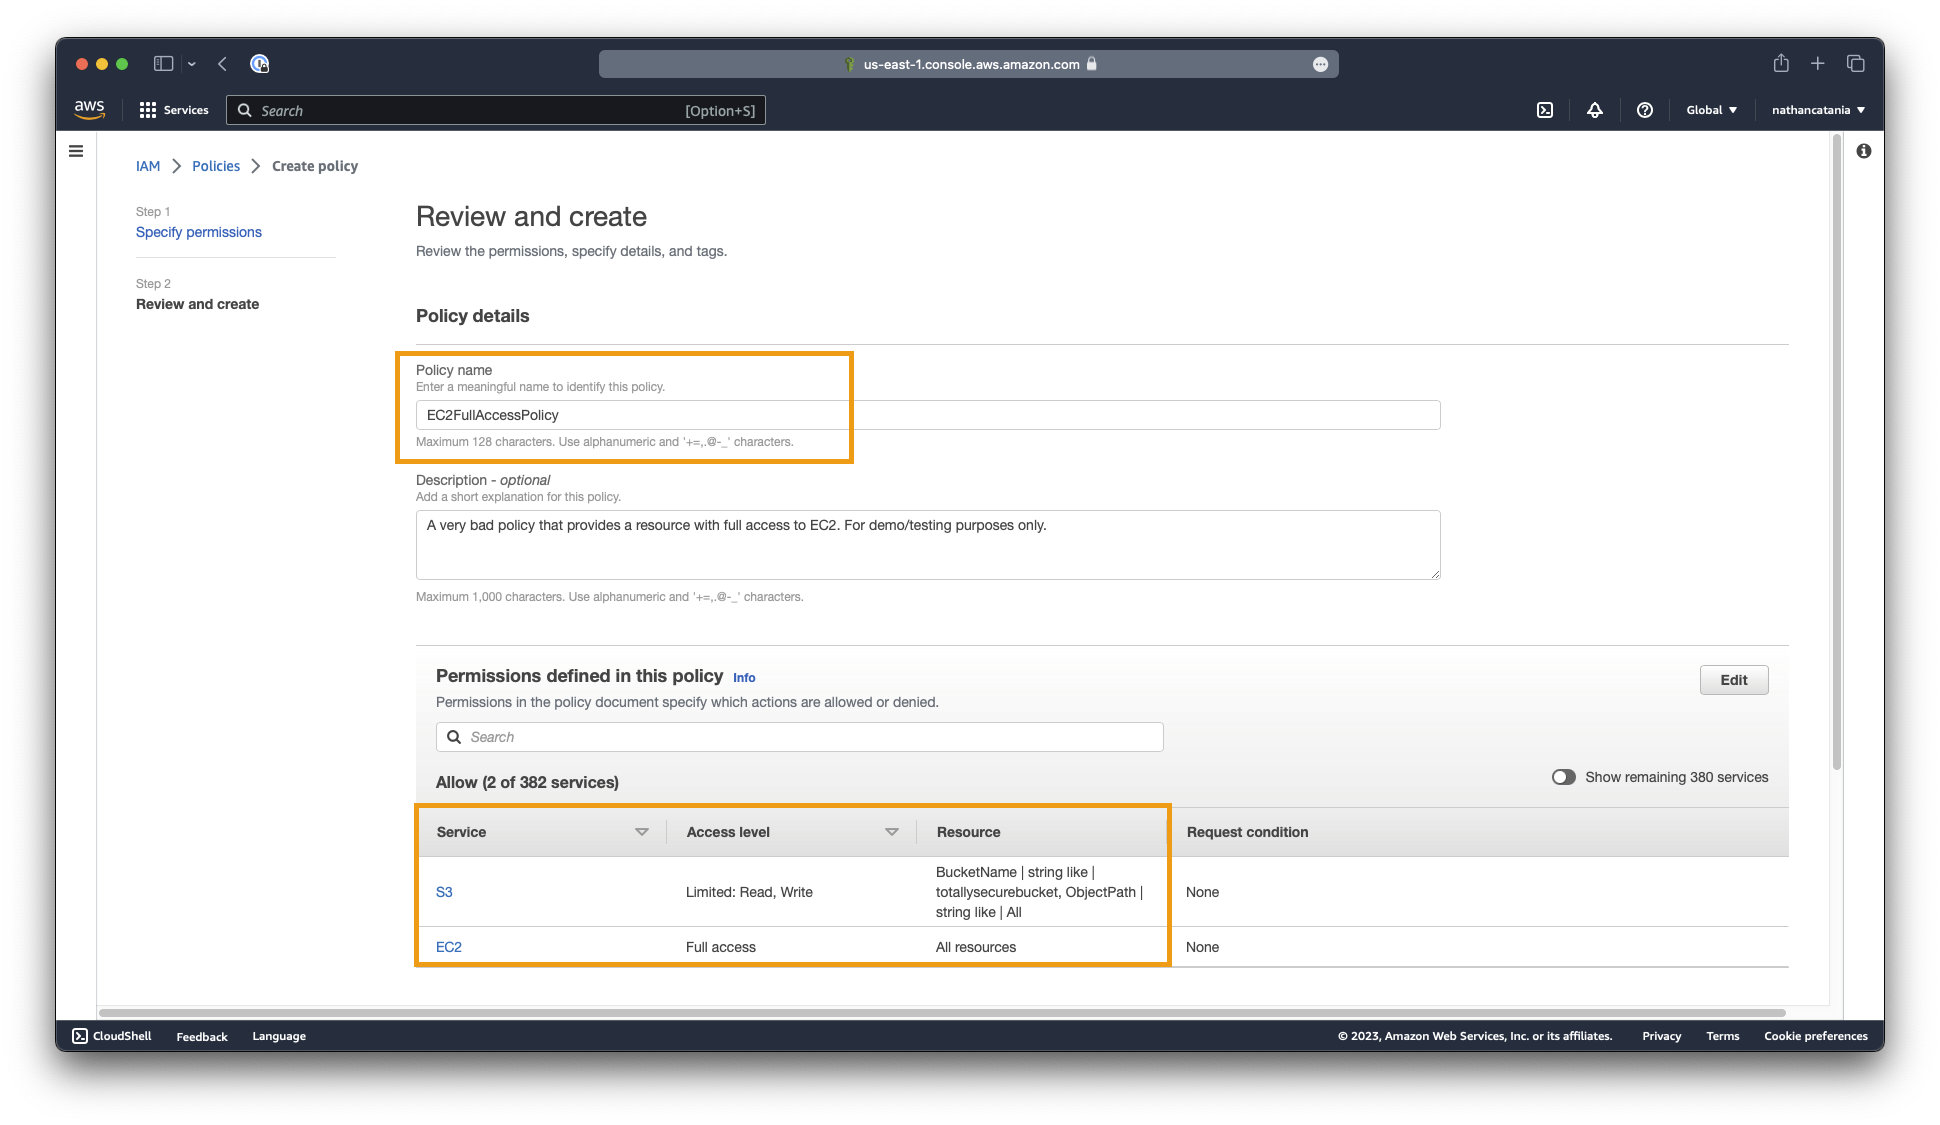Expand the left hamburger navigation menu
The width and height of the screenshot is (1940, 1125).
76,151
